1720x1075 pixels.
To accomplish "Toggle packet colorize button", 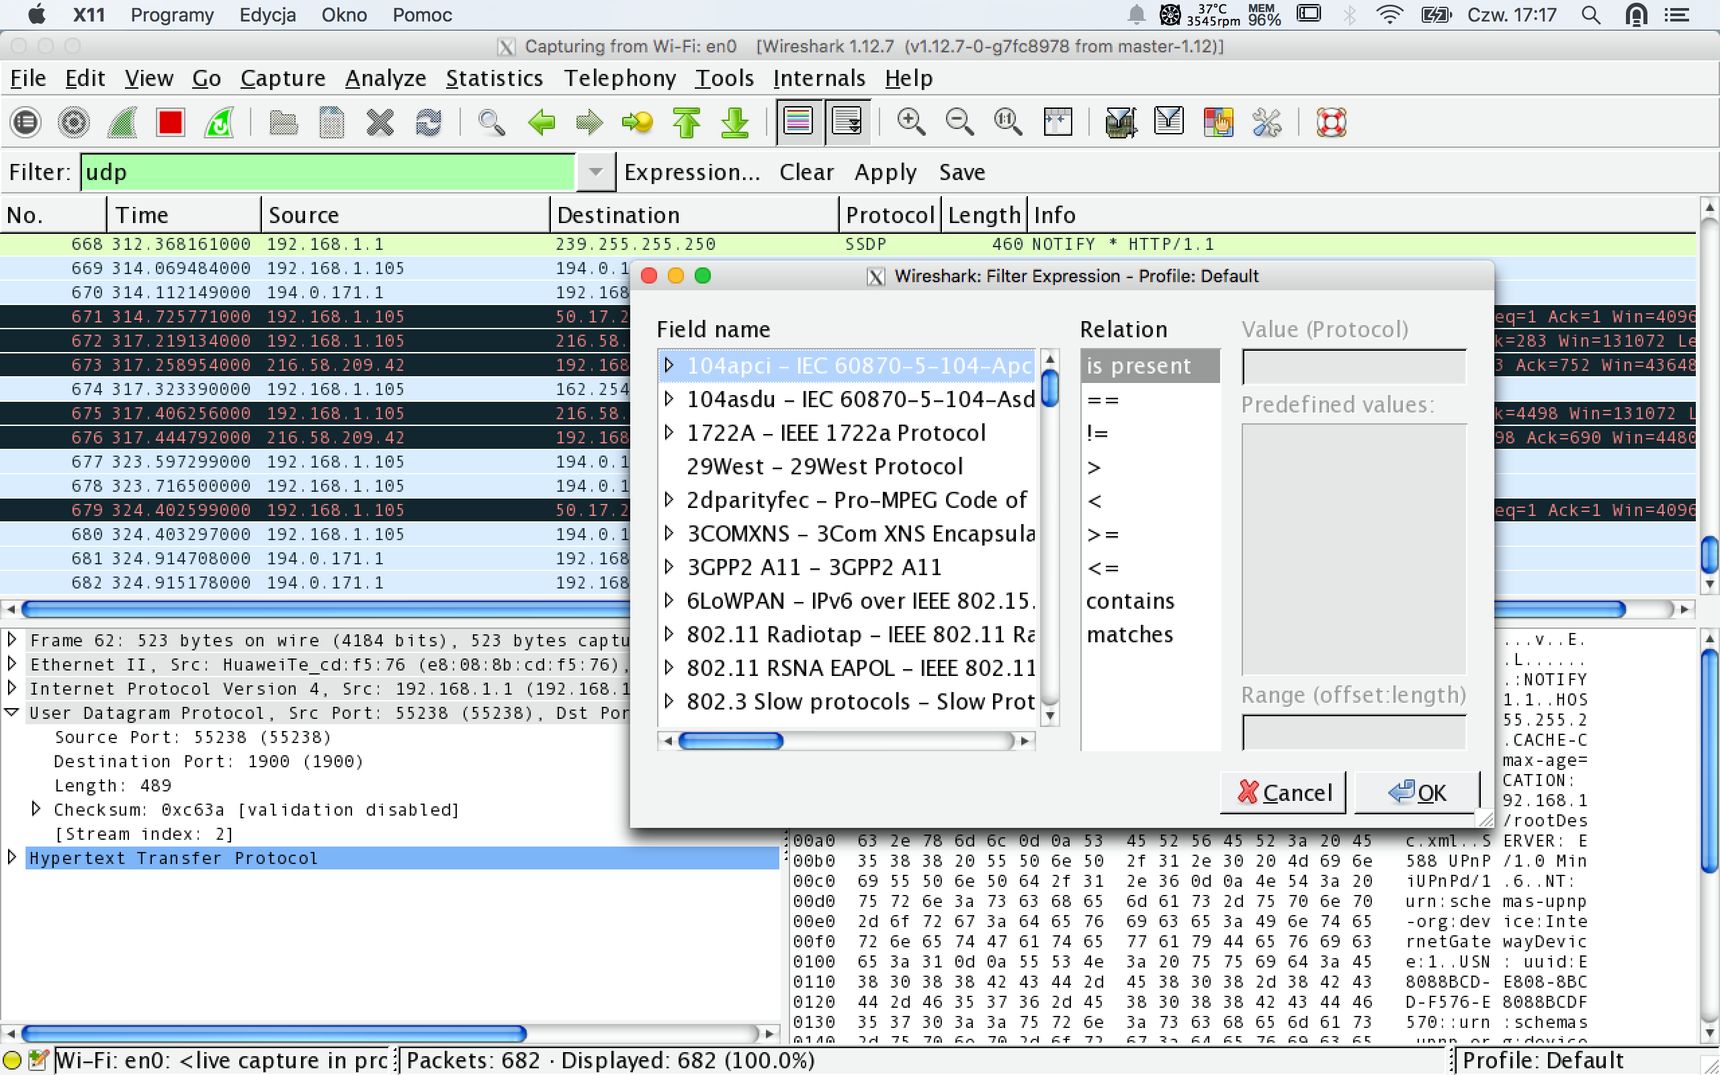I will 798,123.
